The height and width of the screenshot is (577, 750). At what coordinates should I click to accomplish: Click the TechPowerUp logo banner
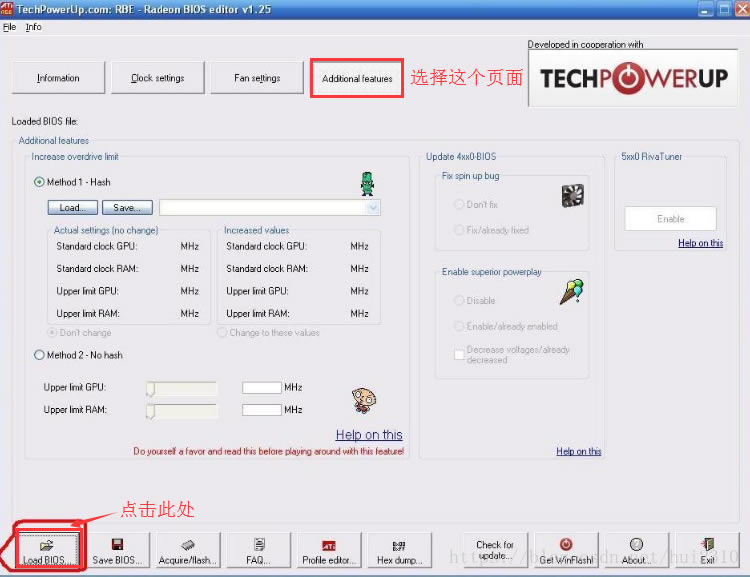click(x=633, y=78)
